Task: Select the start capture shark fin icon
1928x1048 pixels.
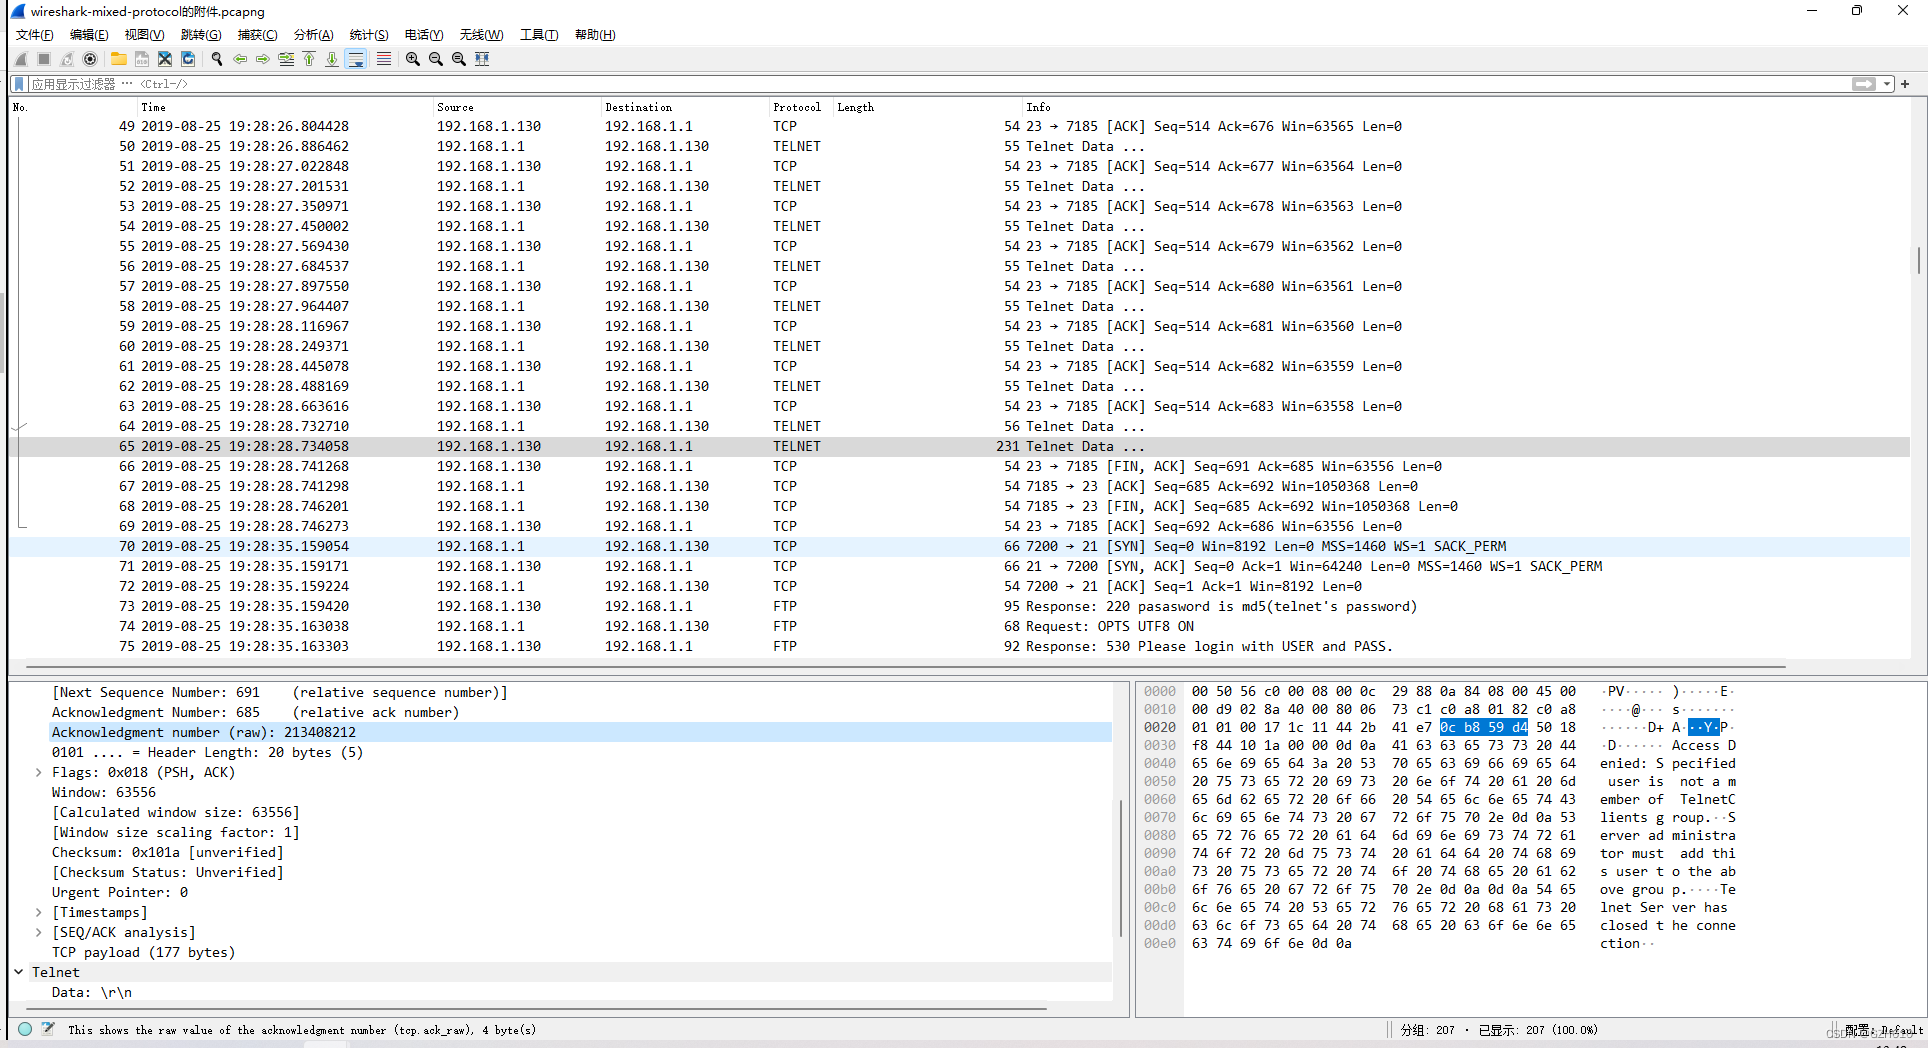Action: 20,59
